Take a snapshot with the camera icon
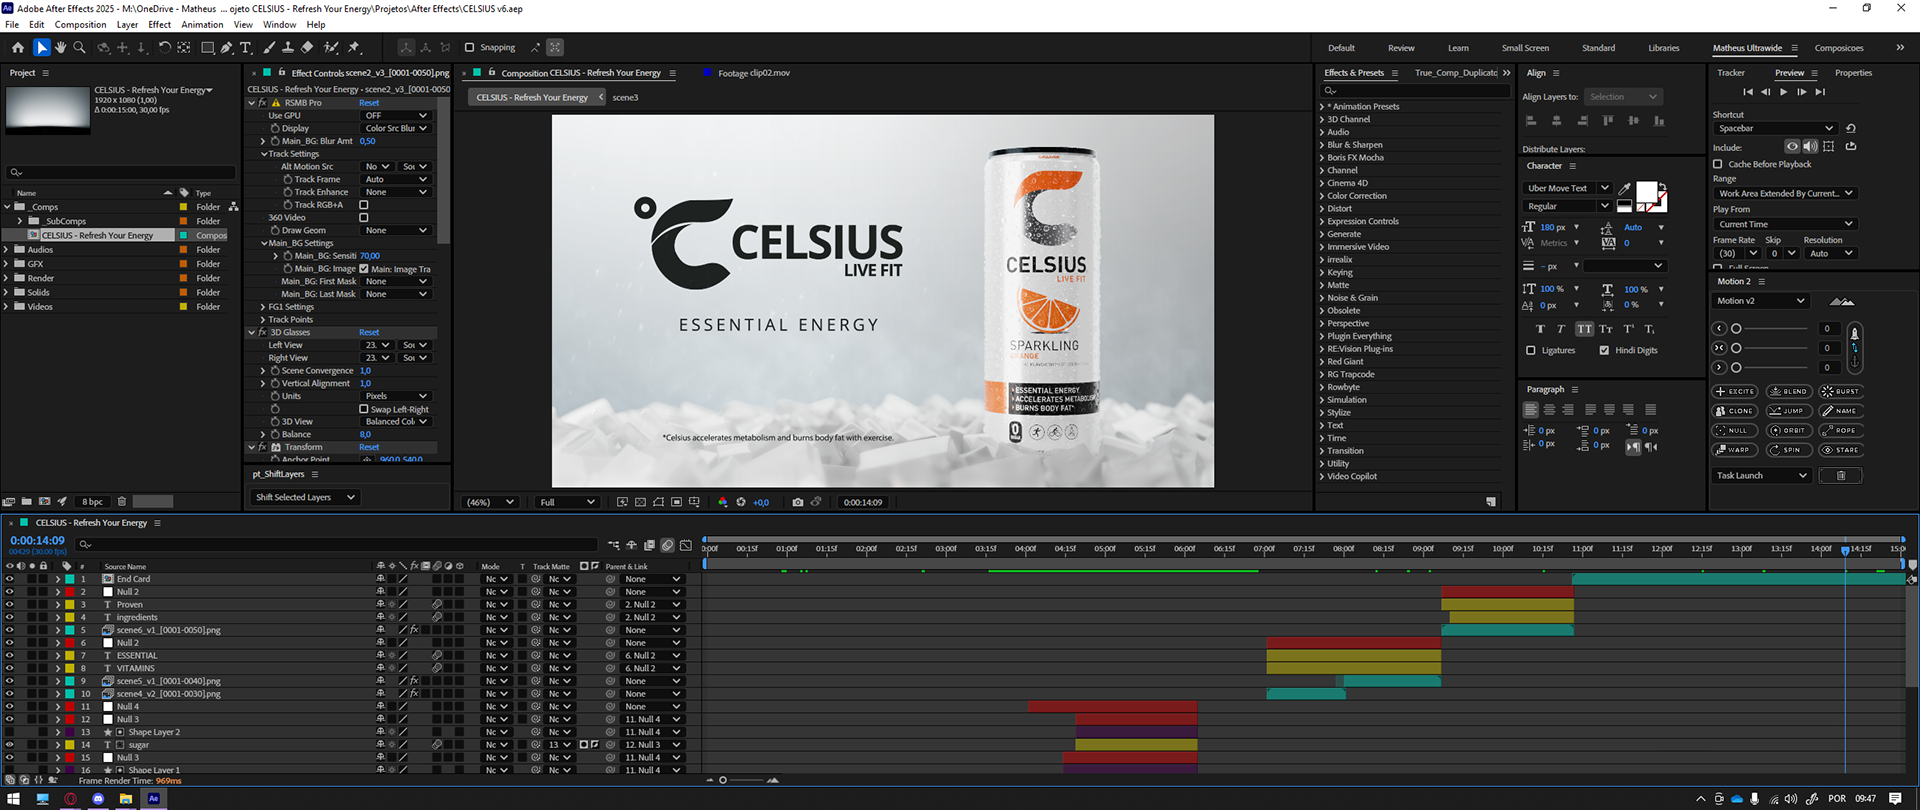1920x810 pixels. [797, 502]
